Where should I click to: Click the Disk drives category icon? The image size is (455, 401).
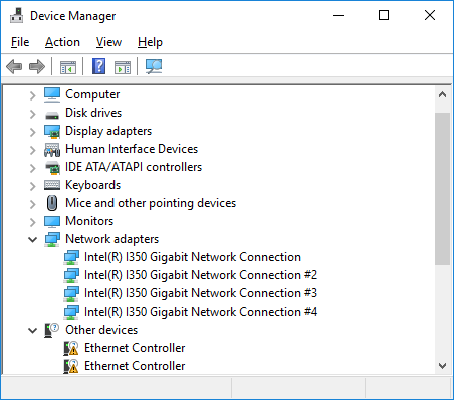point(52,115)
